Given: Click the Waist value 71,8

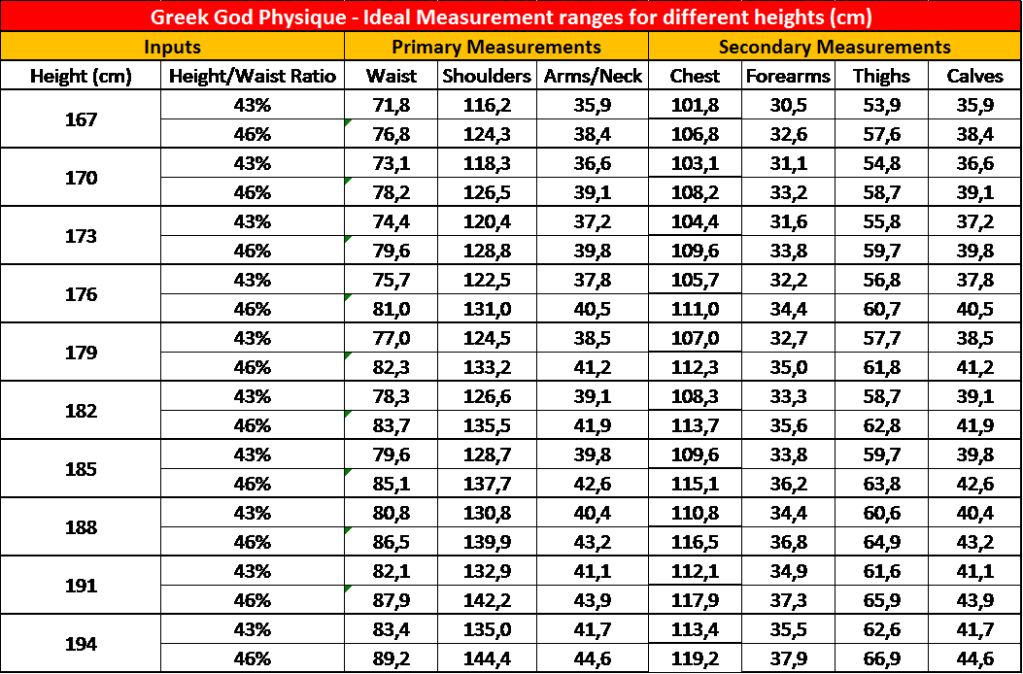Looking at the screenshot, I should (x=391, y=105).
